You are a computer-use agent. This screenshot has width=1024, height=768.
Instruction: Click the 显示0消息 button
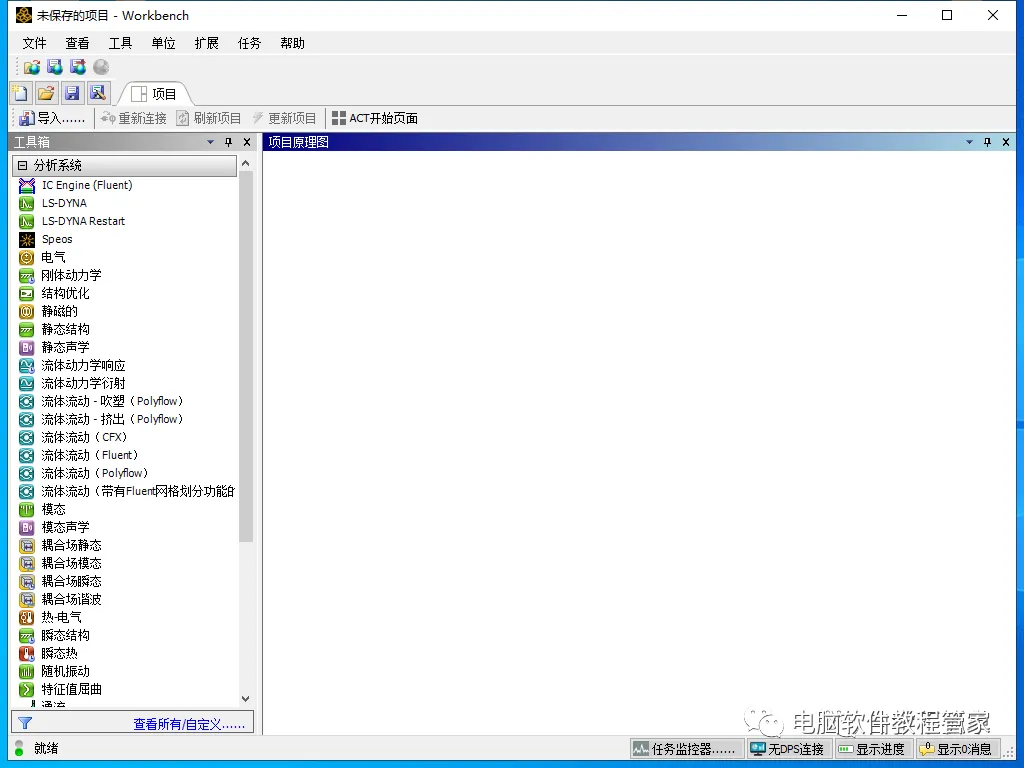pyautogui.click(x=957, y=749)
